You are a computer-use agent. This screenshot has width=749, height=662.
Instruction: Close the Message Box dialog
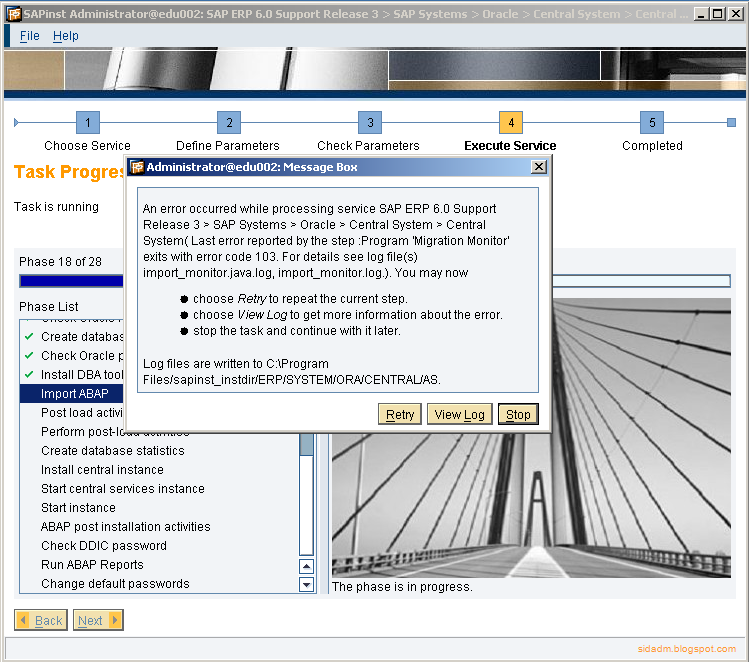click(539, 167)
